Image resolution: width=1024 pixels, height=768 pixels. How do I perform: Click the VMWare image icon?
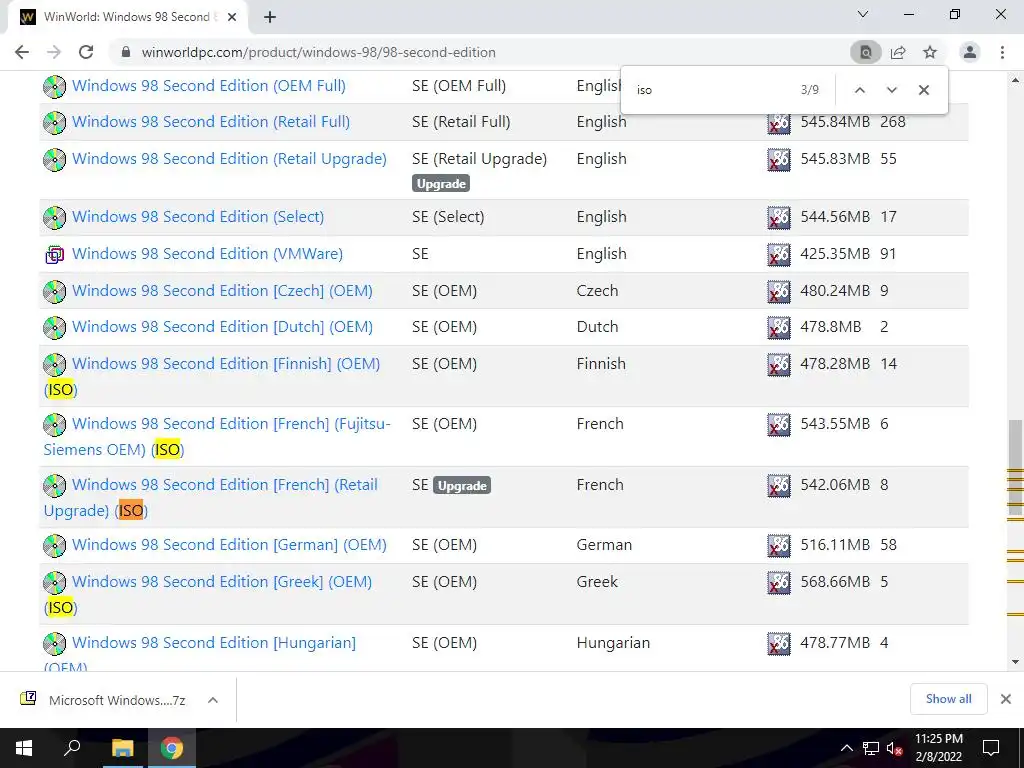point(55,254)
